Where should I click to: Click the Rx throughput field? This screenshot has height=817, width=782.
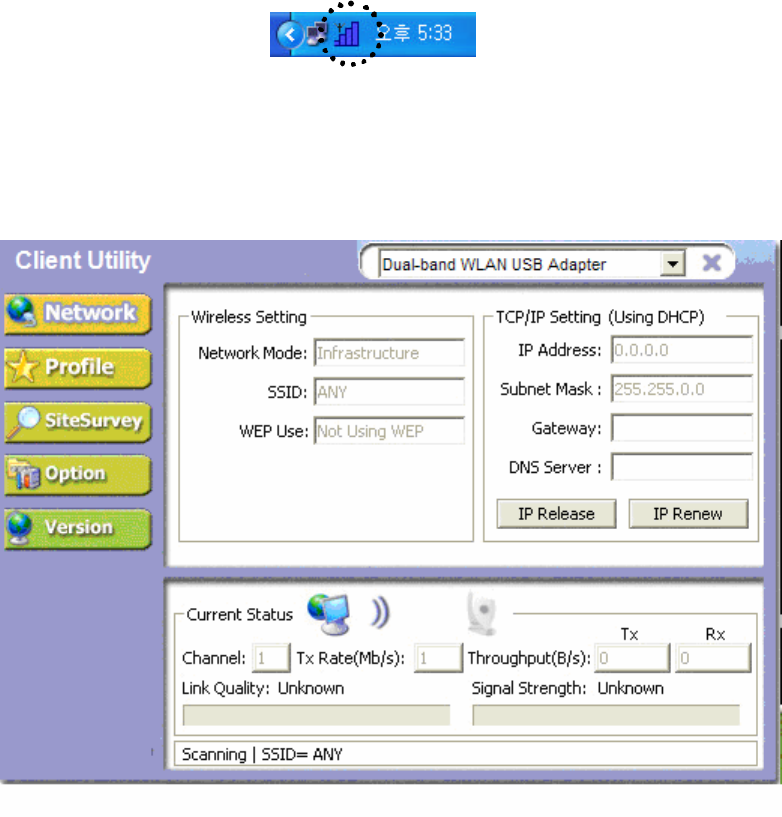coord(713,658)
